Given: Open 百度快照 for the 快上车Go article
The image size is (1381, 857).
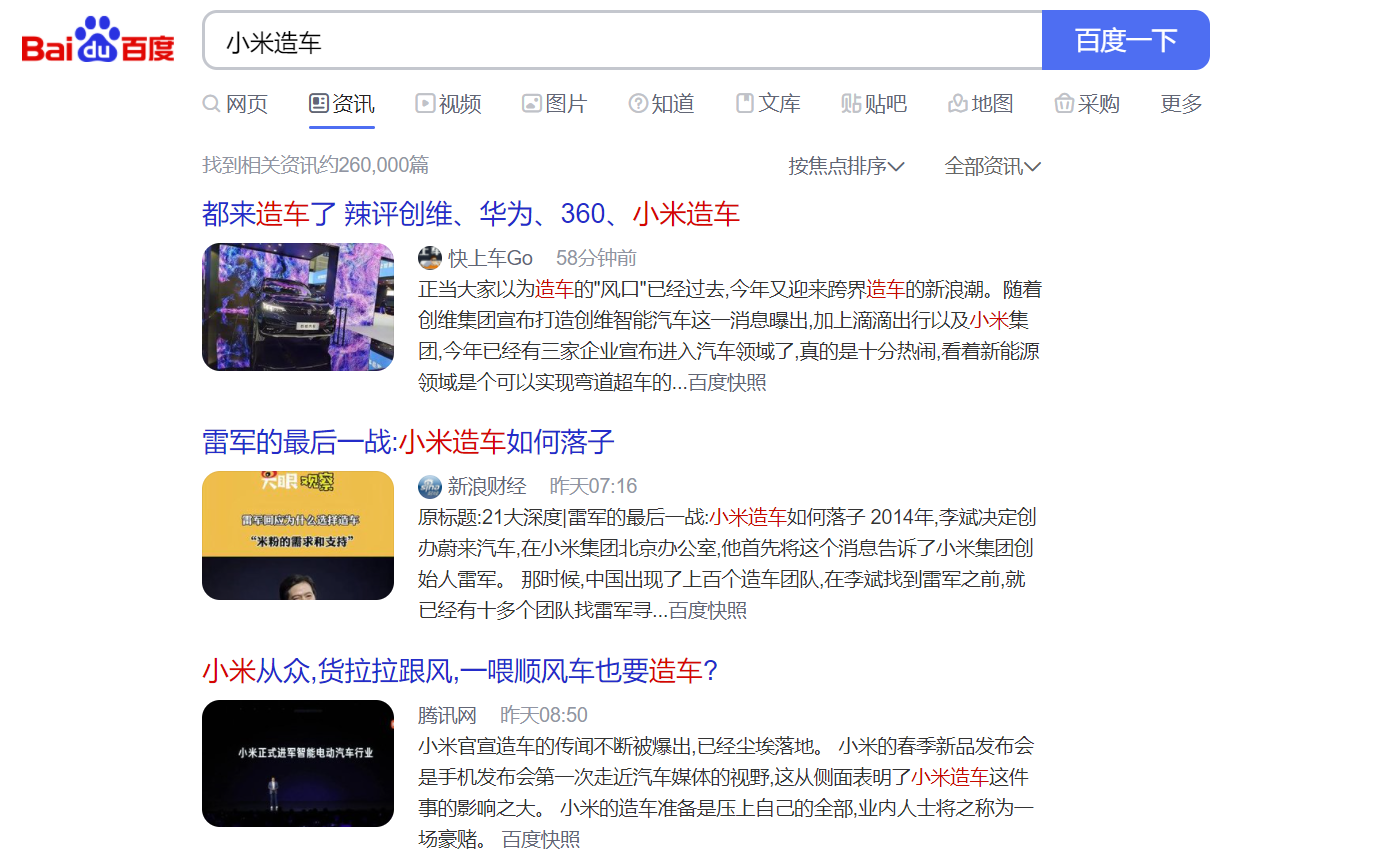Looking at the screenshot, I should click(727, 382).
